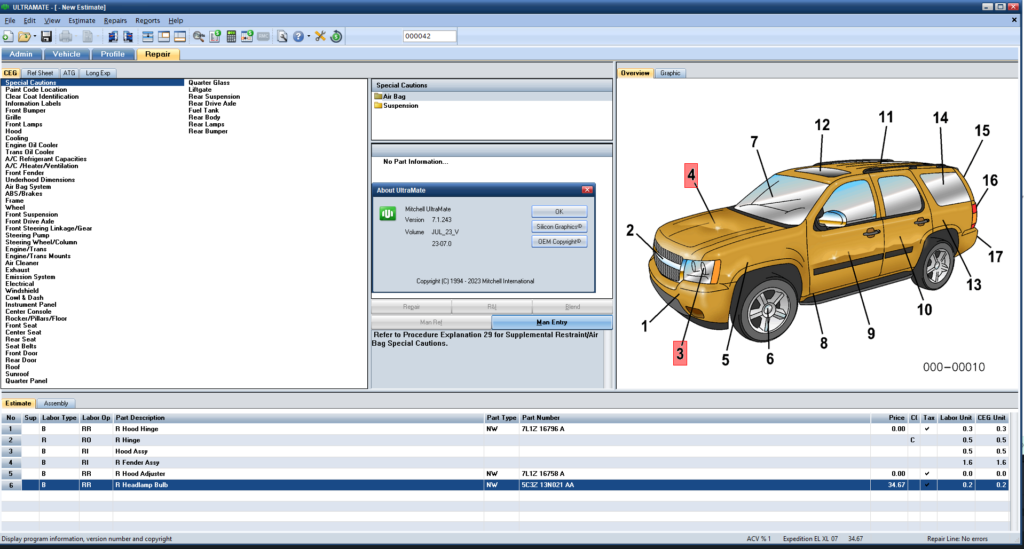
Task: Click the split-top window layout toolbar icon
Action: [148, 37]
